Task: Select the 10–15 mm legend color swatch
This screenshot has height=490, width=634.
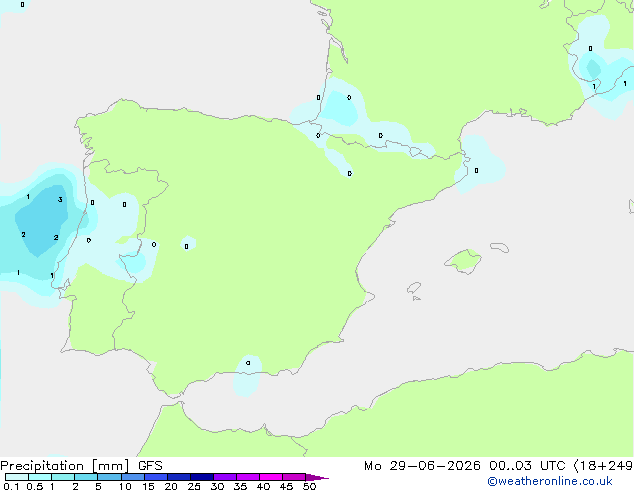Action: tap(133, 477)
